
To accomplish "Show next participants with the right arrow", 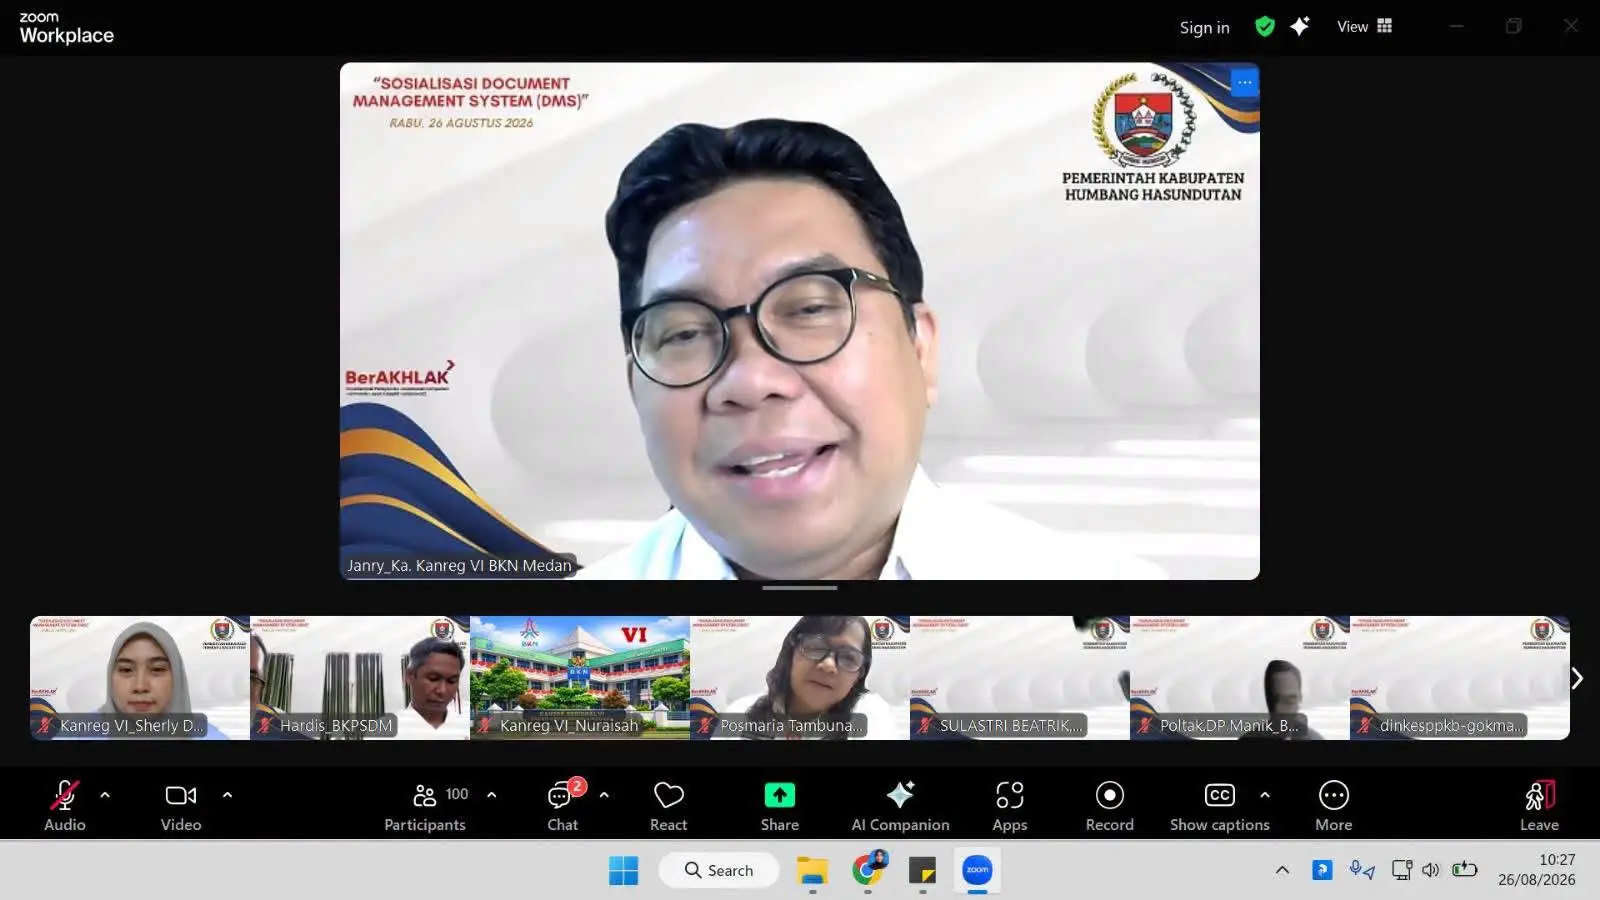I will click(1577, 678).
